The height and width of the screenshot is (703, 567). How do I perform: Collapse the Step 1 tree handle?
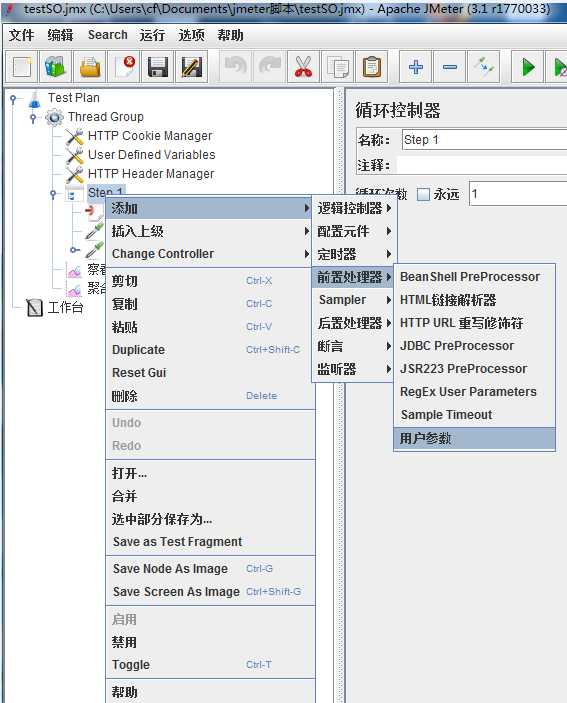(53, 194)
